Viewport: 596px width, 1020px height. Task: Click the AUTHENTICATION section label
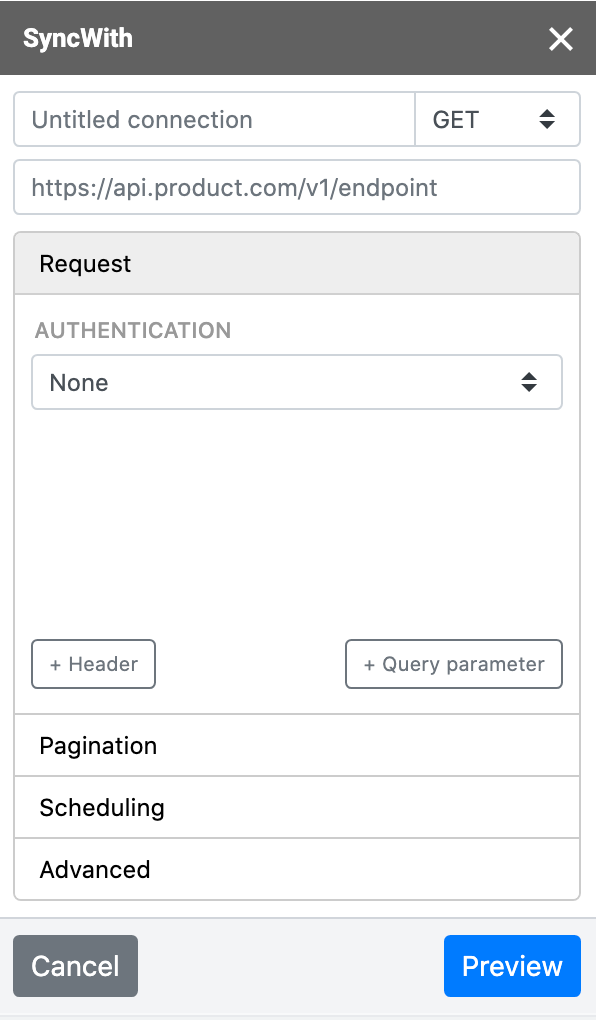tap(132, 330)
